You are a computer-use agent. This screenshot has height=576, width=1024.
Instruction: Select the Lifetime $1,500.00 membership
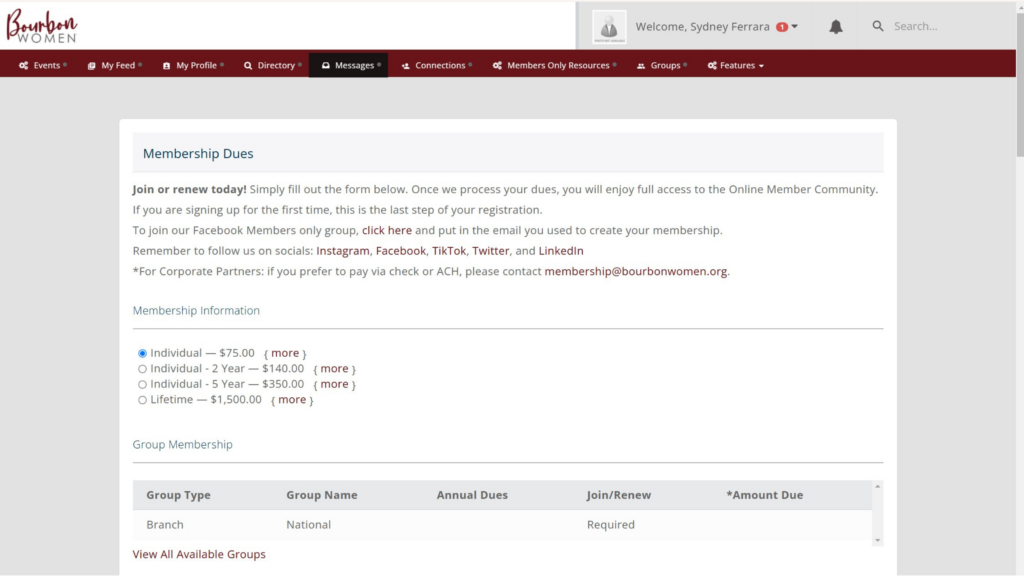click(142, 400)
